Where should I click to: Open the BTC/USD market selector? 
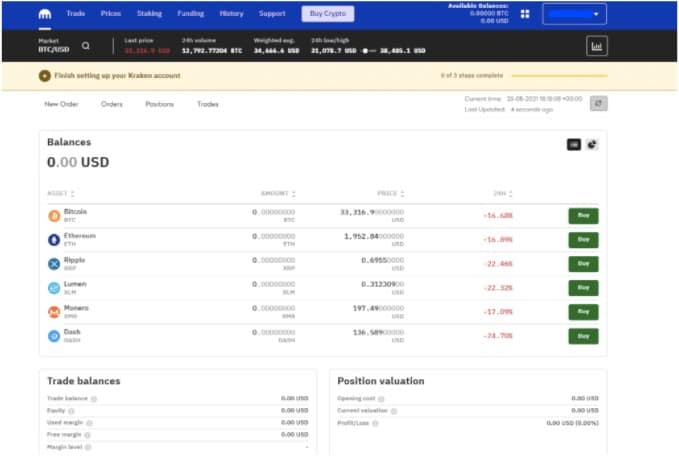click(54, 45)
